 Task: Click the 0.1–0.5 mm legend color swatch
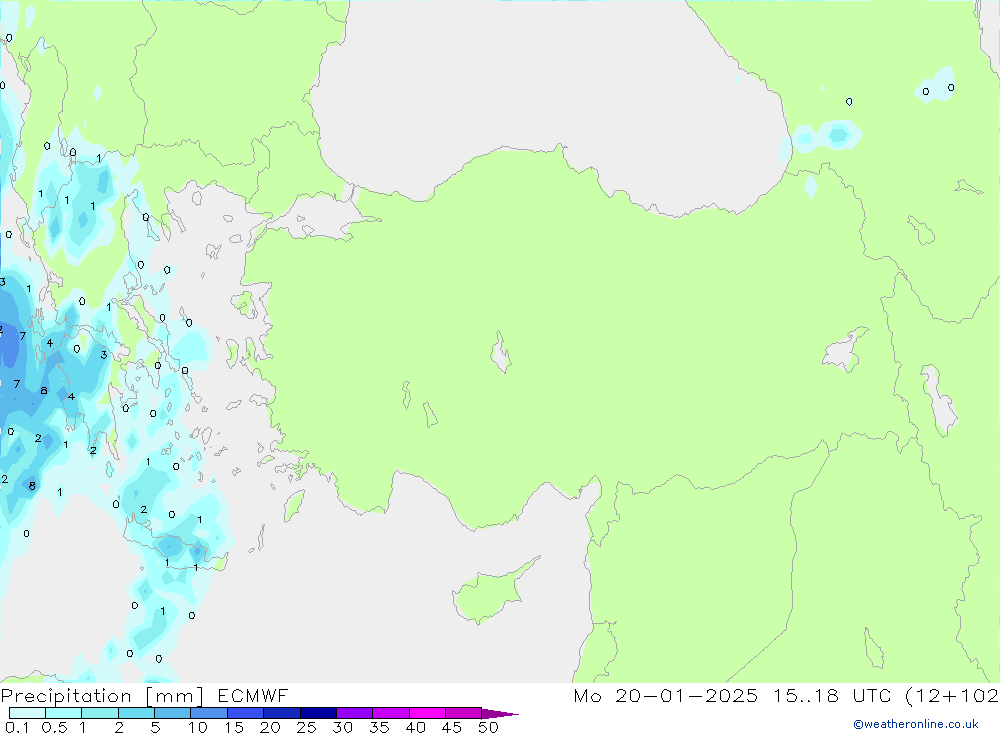tap(27, 713)
